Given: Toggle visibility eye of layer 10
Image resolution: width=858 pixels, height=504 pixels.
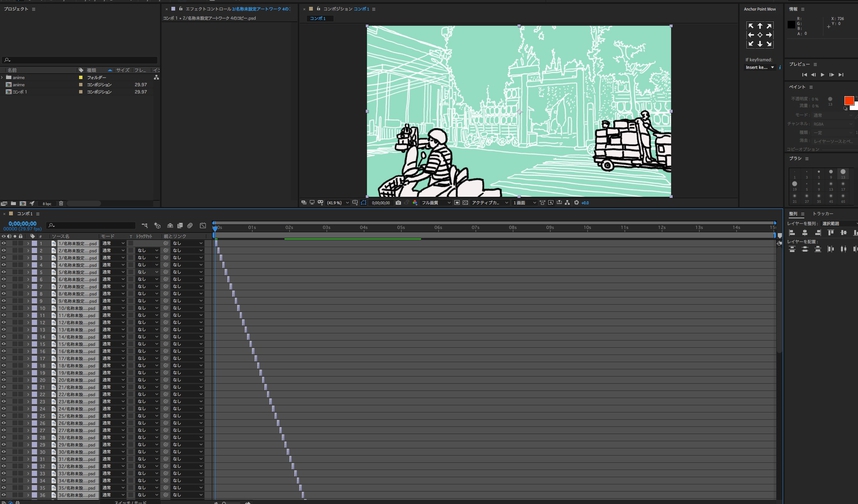Looking at the screenshot, I should 3,308.
